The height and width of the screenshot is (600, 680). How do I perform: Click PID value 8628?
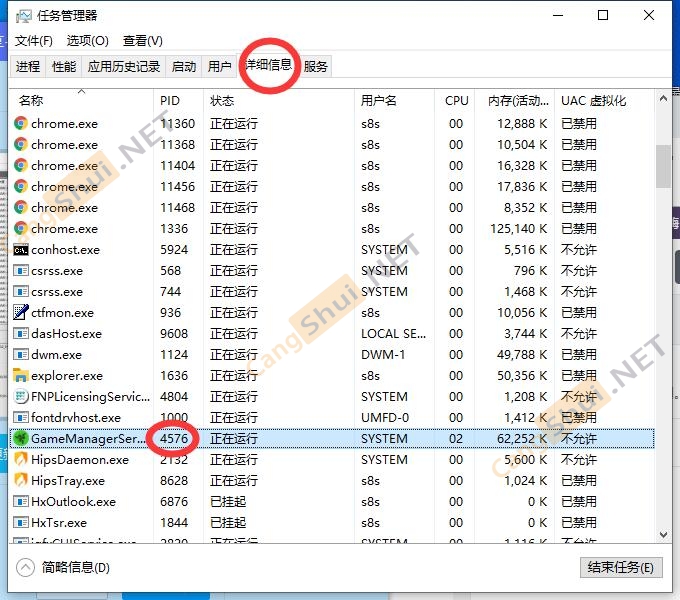pyautogui.click(x=174, y=480)
